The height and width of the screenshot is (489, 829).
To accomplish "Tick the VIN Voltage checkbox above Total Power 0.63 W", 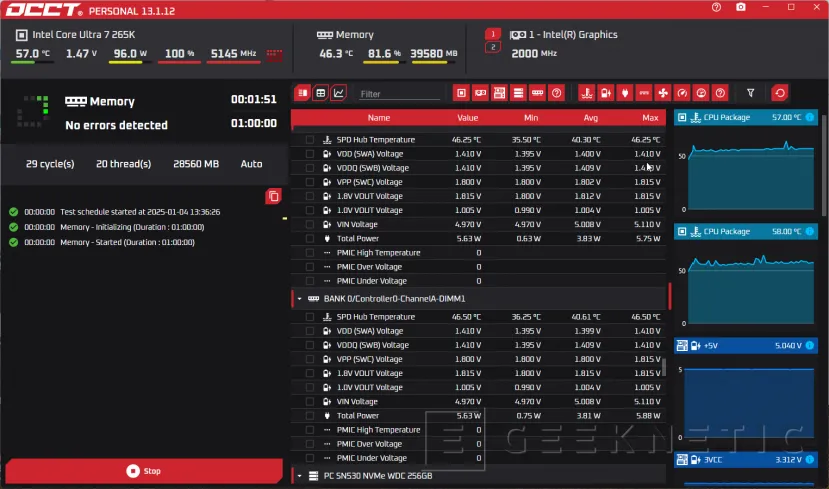I will [x=310, y=225].
